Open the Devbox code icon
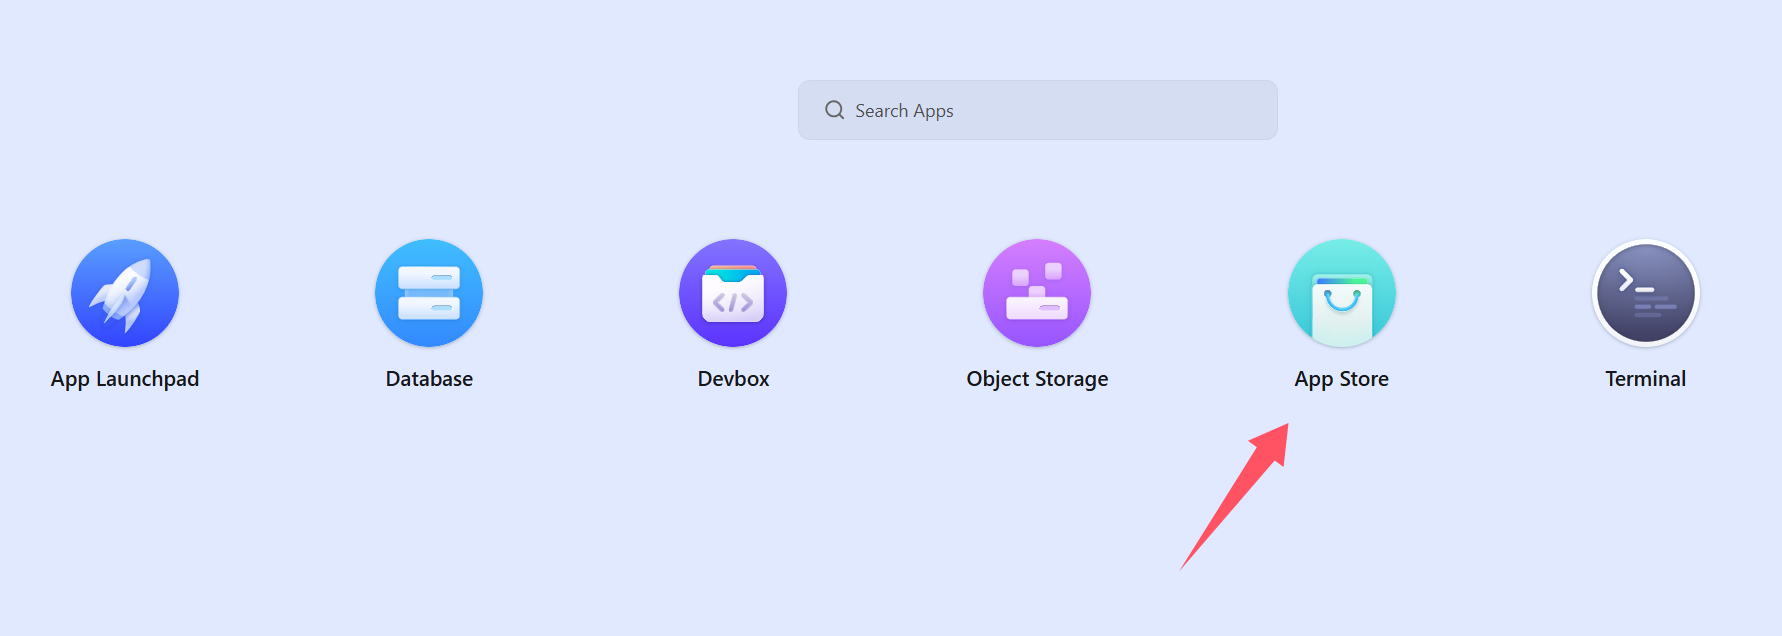Viewport: 1782px width, 636px height. point(733,293)
